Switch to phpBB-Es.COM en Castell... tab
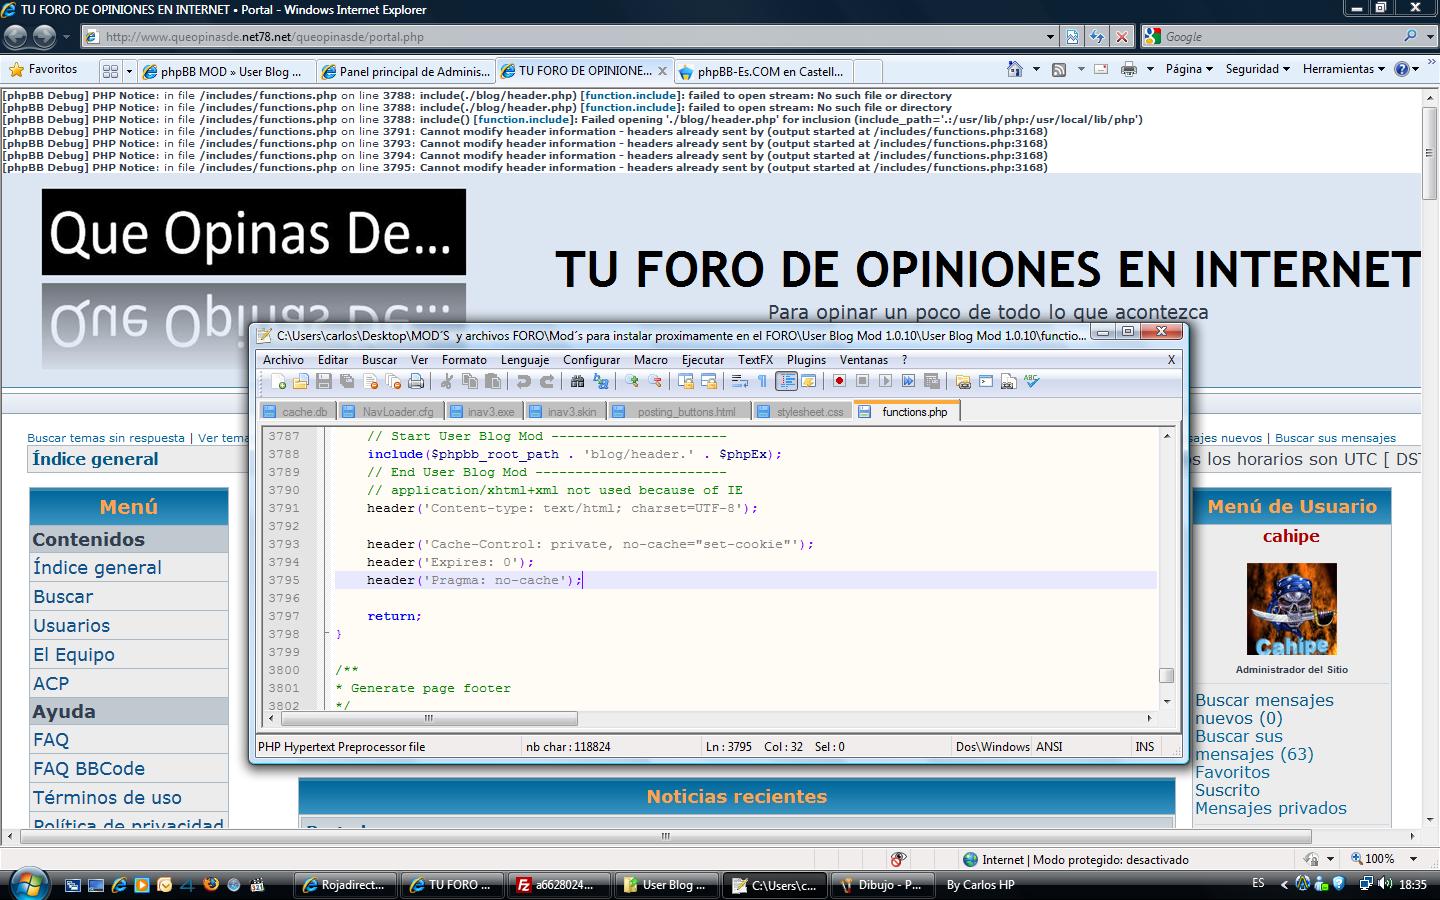1440x900 pixels. 763,71
